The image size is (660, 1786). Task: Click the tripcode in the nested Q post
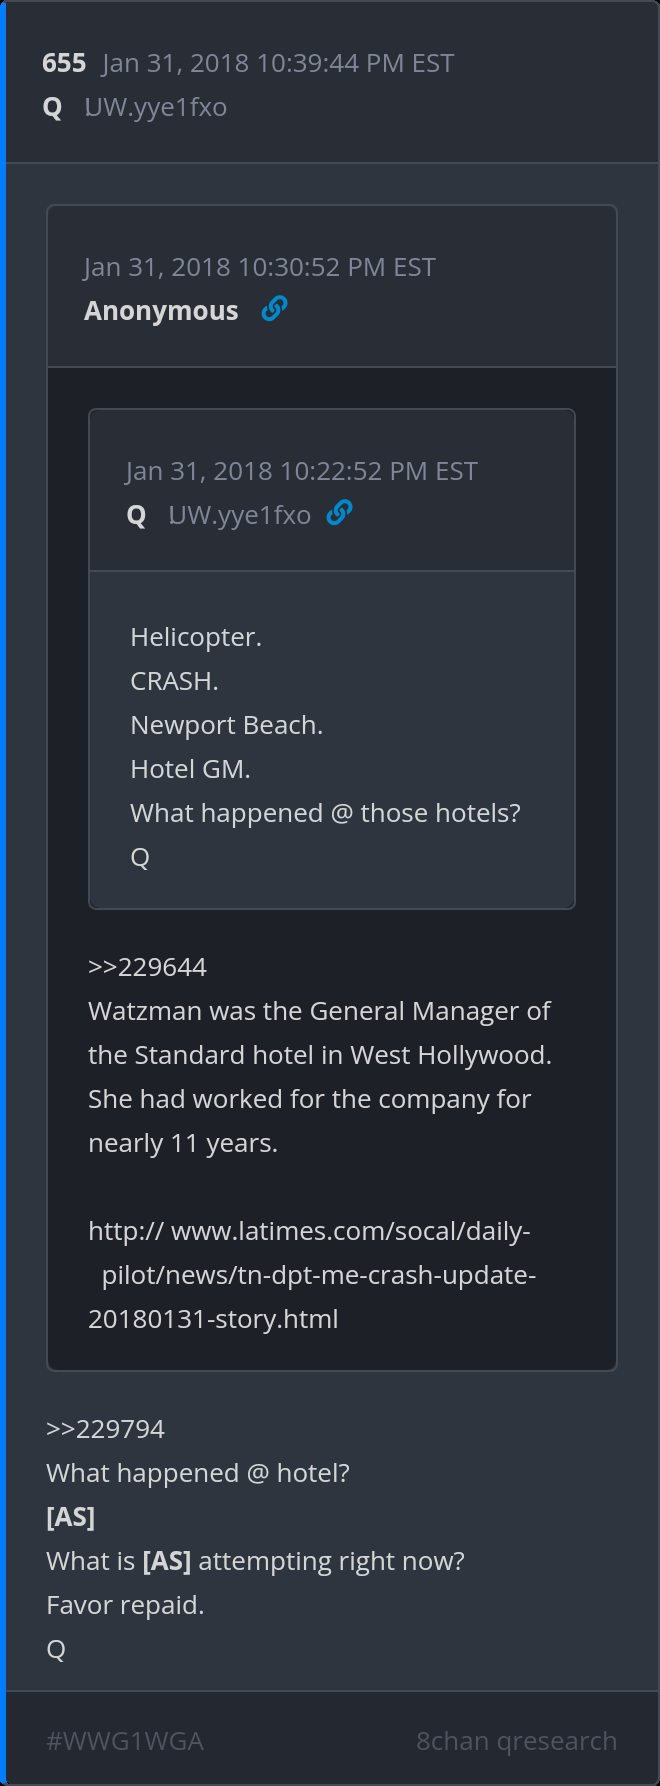[240, 515]
